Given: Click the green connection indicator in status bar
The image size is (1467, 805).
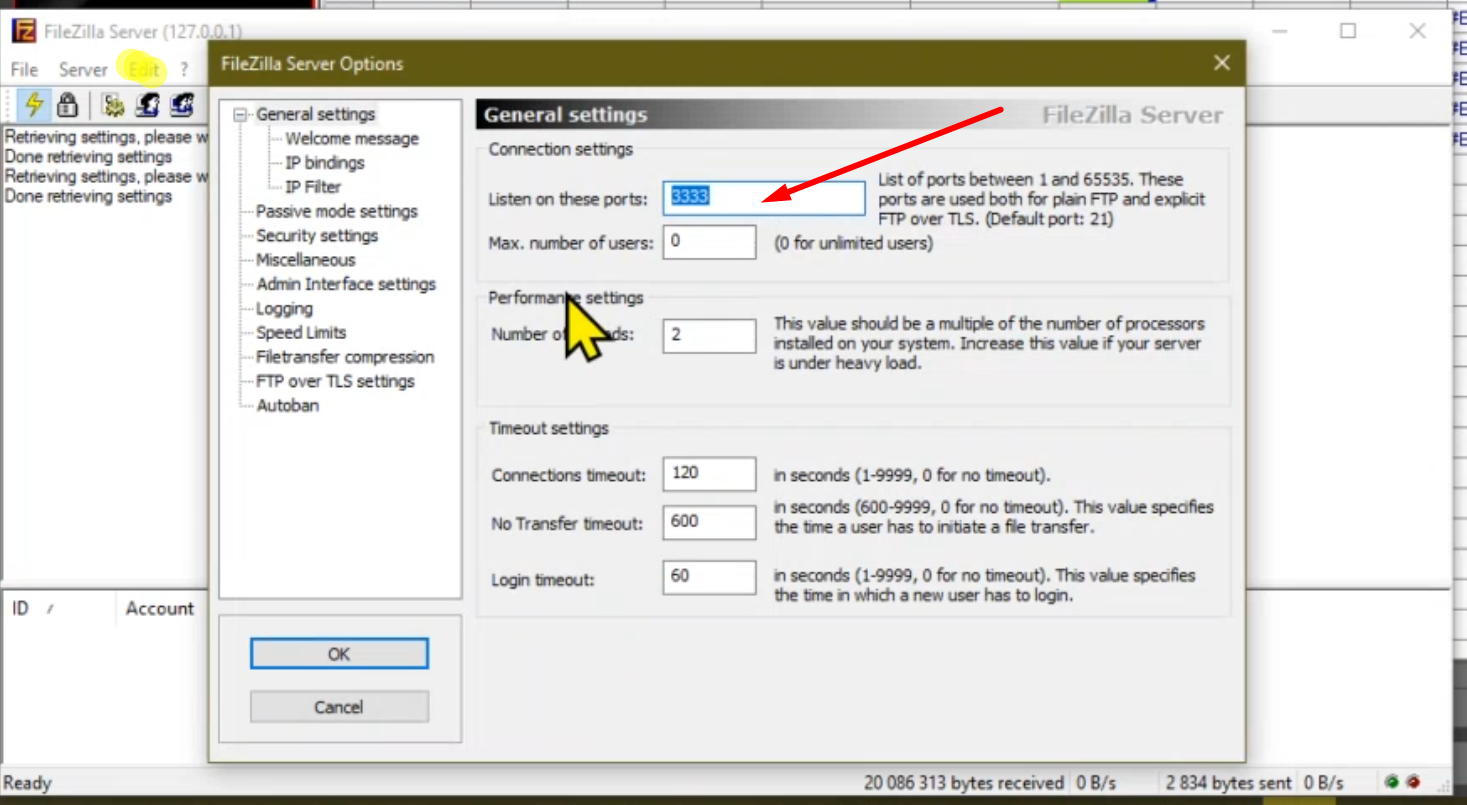Looking at the screenshot, I should click(x=1391, y=783).
